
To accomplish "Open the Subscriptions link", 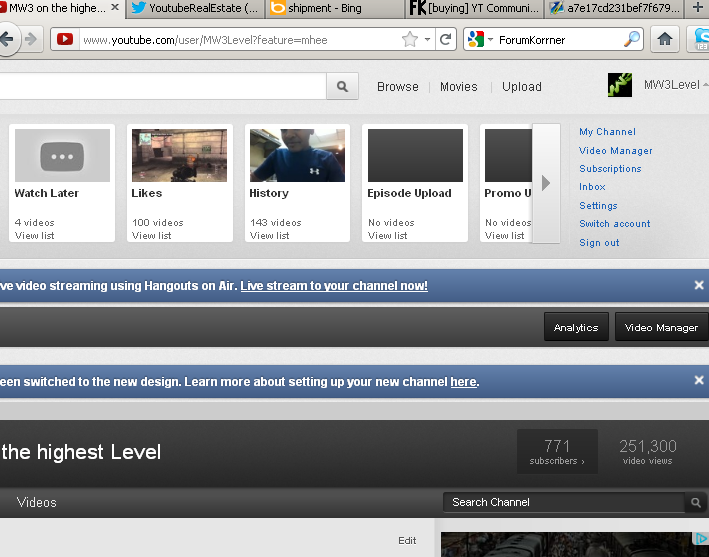I will [610, 169].
